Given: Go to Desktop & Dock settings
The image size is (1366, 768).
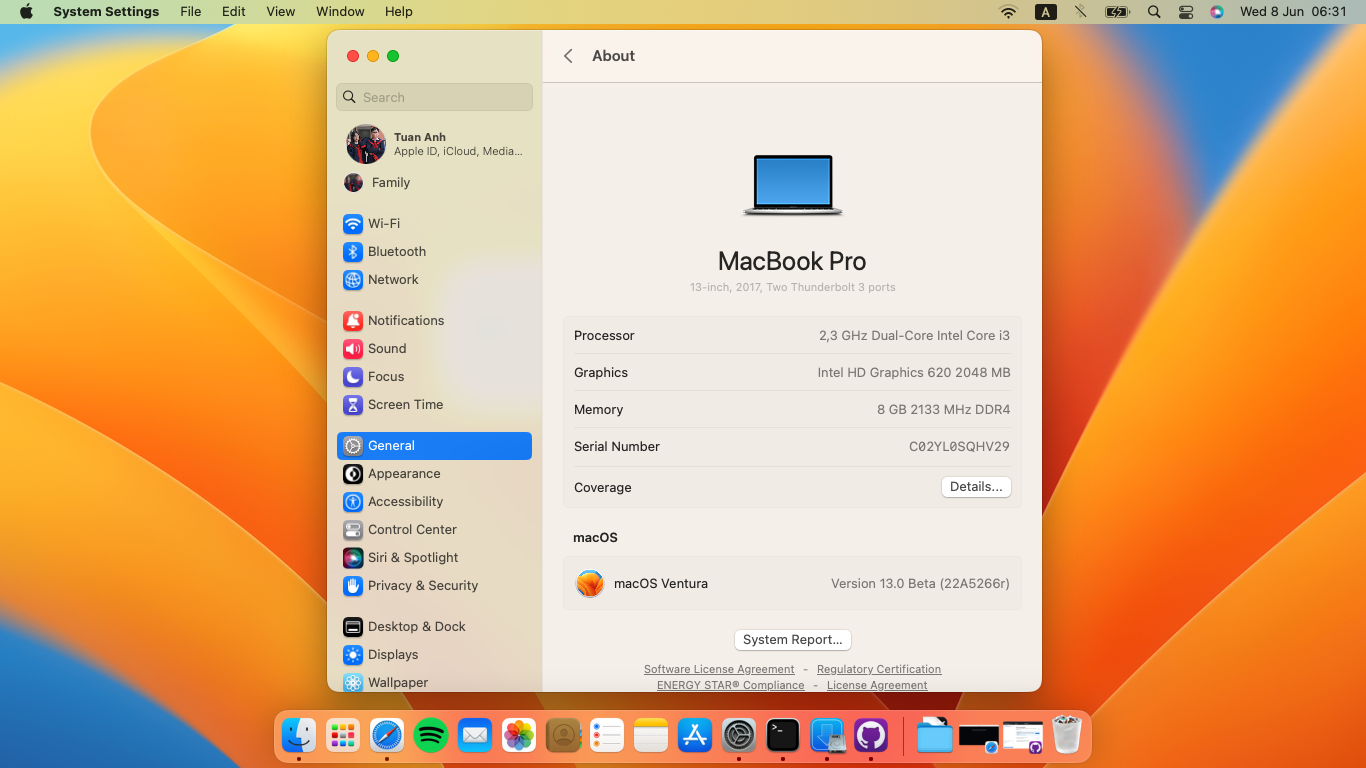Looking at the screenshot, I should [x=434, y=627].
